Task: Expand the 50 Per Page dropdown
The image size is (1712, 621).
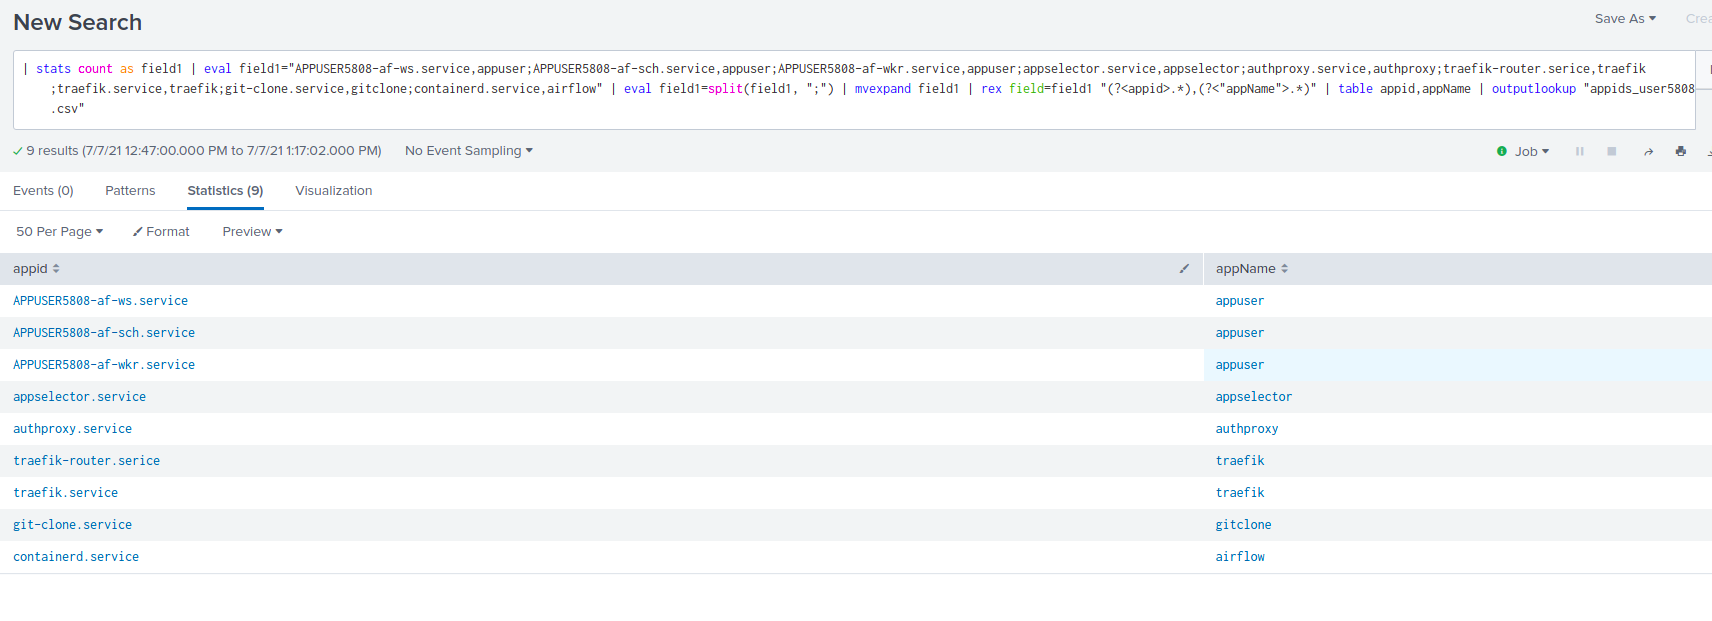Action: click(59, 232)
